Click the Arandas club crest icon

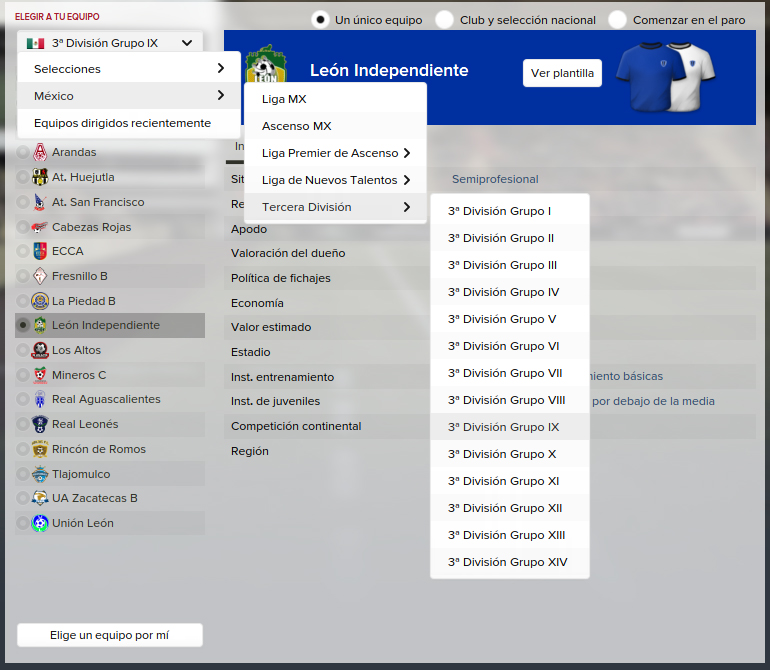click(x=40, y=152)
